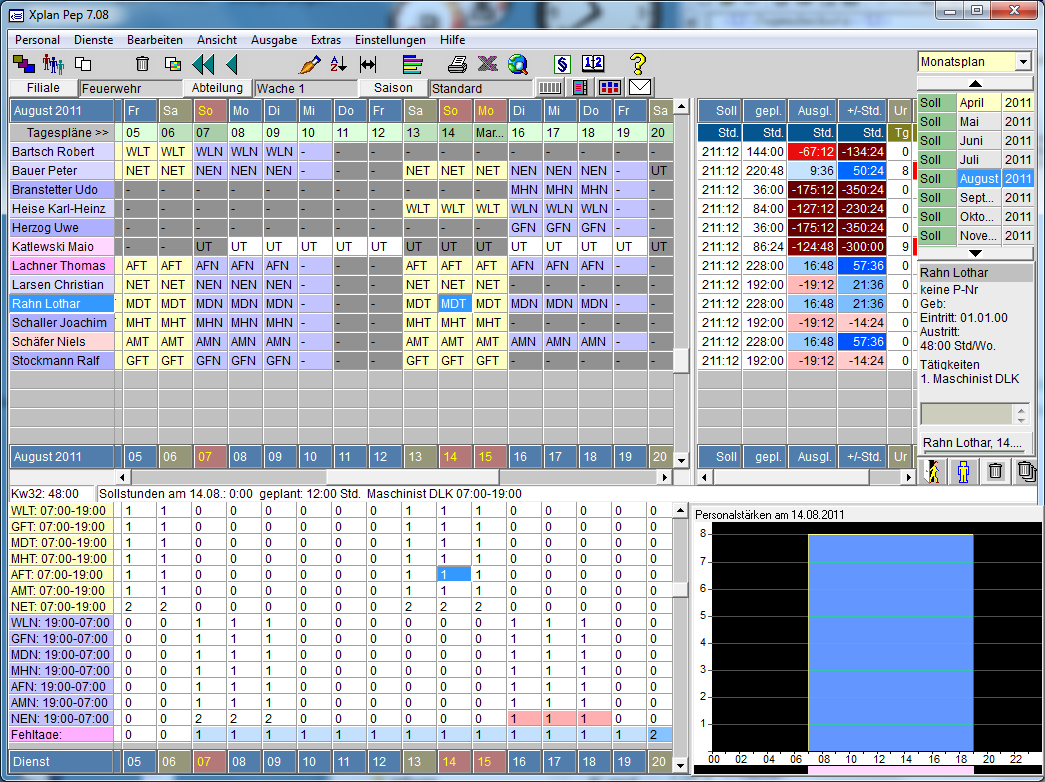Select the NEN: 19:00-07:00 shift row
Image resolution: width=1045 pixels, height=782 pixels.
[61, 719]
